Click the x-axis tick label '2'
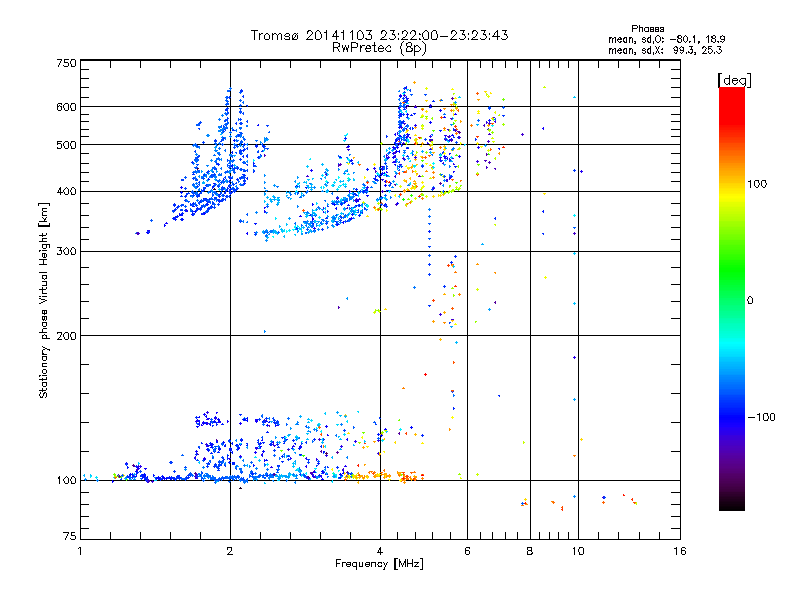Screen dimensions: 800x600 pos(230,551)
